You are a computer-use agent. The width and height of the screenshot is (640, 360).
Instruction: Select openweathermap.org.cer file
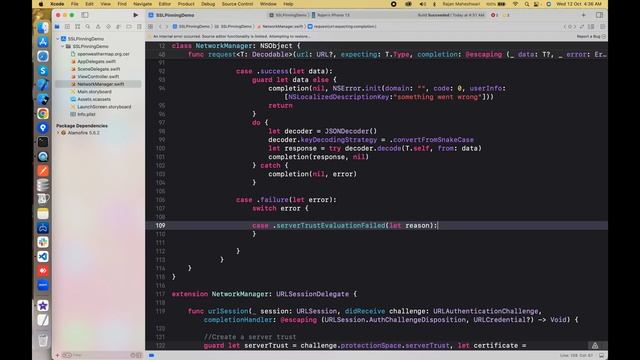tap(103, 54)
